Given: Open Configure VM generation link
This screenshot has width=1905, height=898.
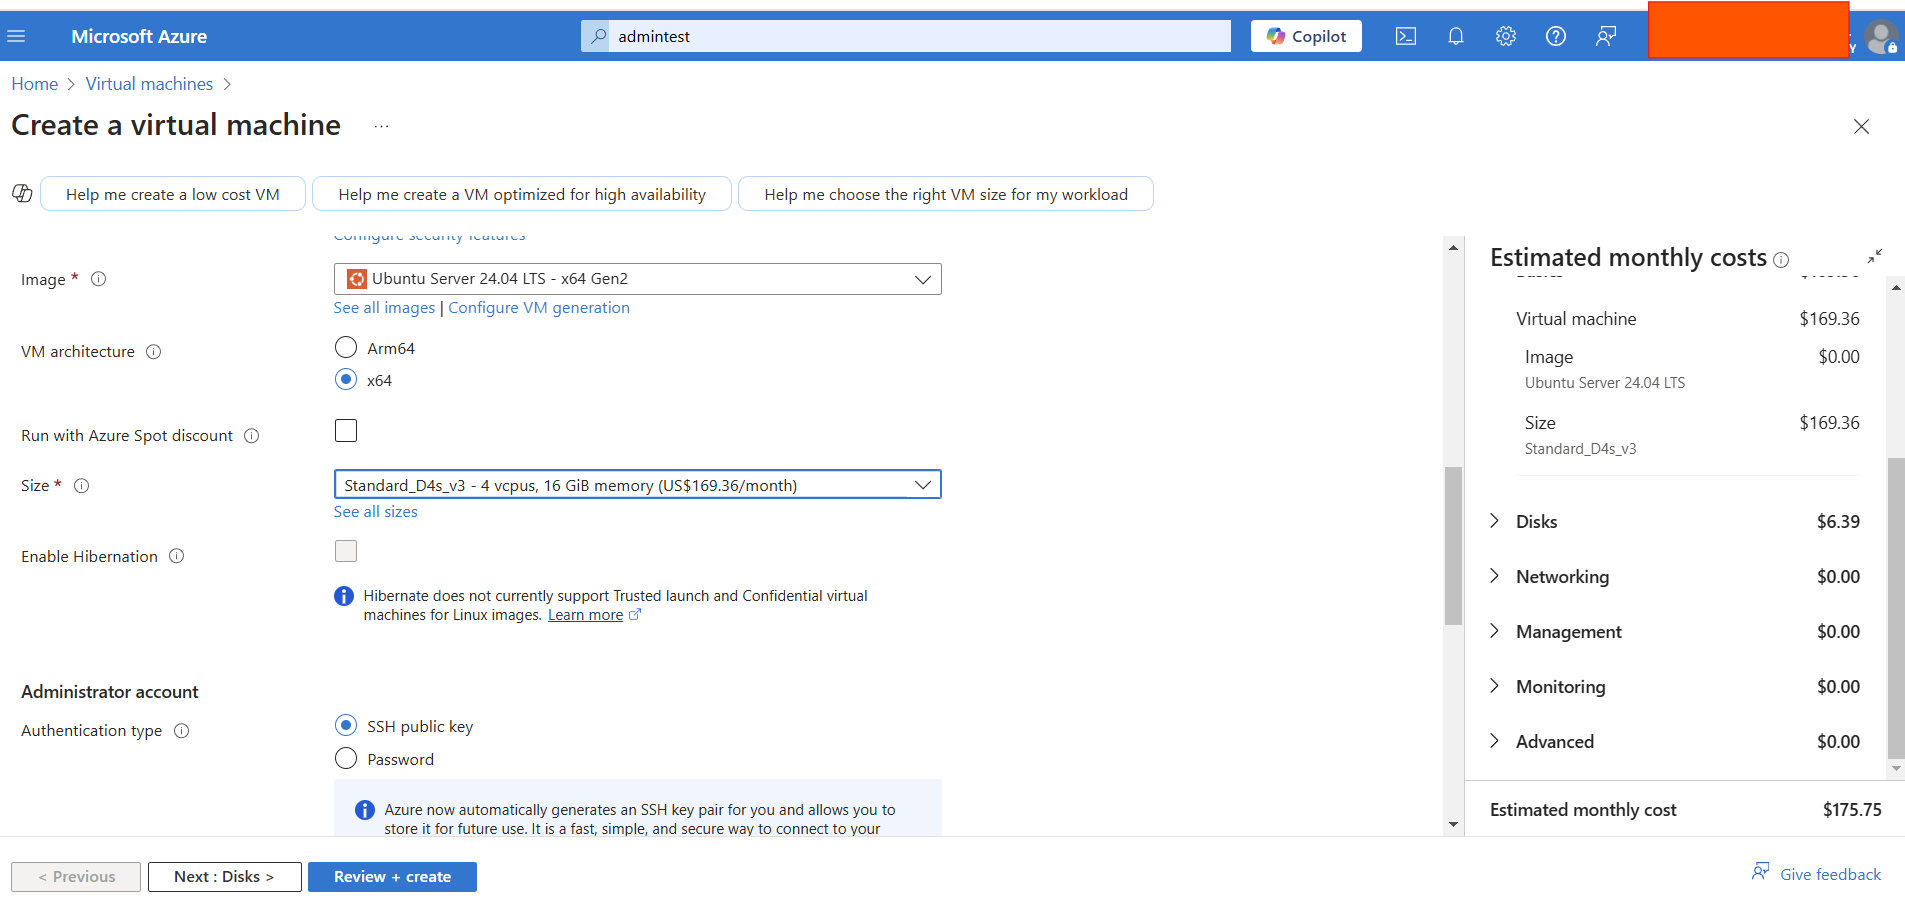Looking at the screenshot, I should tap(539, 308).
